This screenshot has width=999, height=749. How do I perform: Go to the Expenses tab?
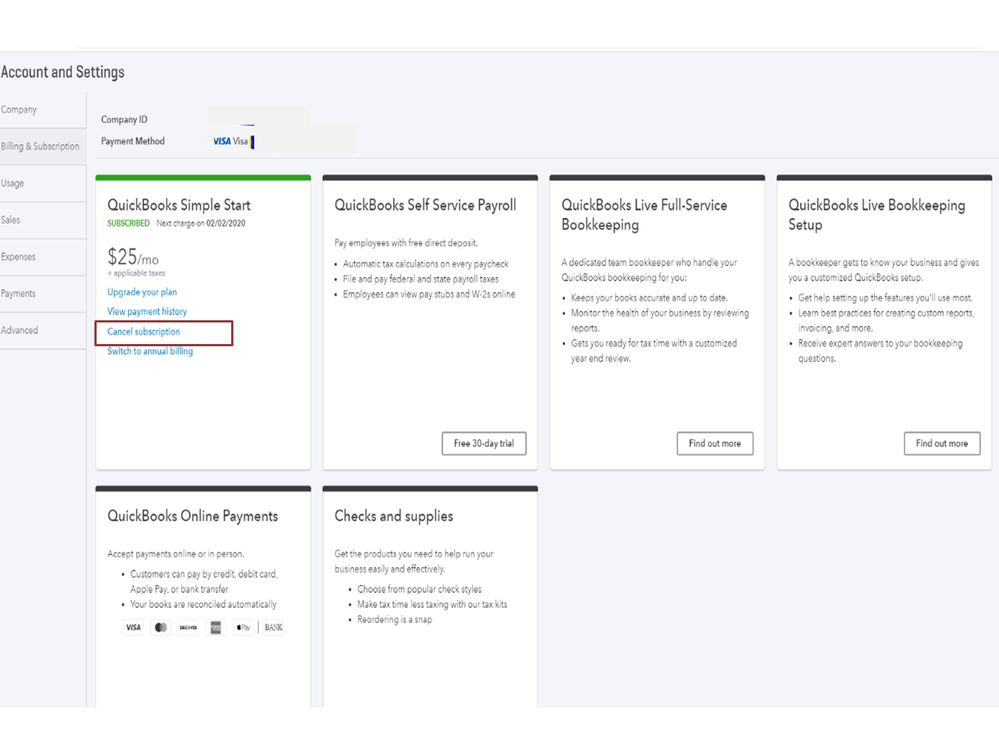click(x=18, y=257)
